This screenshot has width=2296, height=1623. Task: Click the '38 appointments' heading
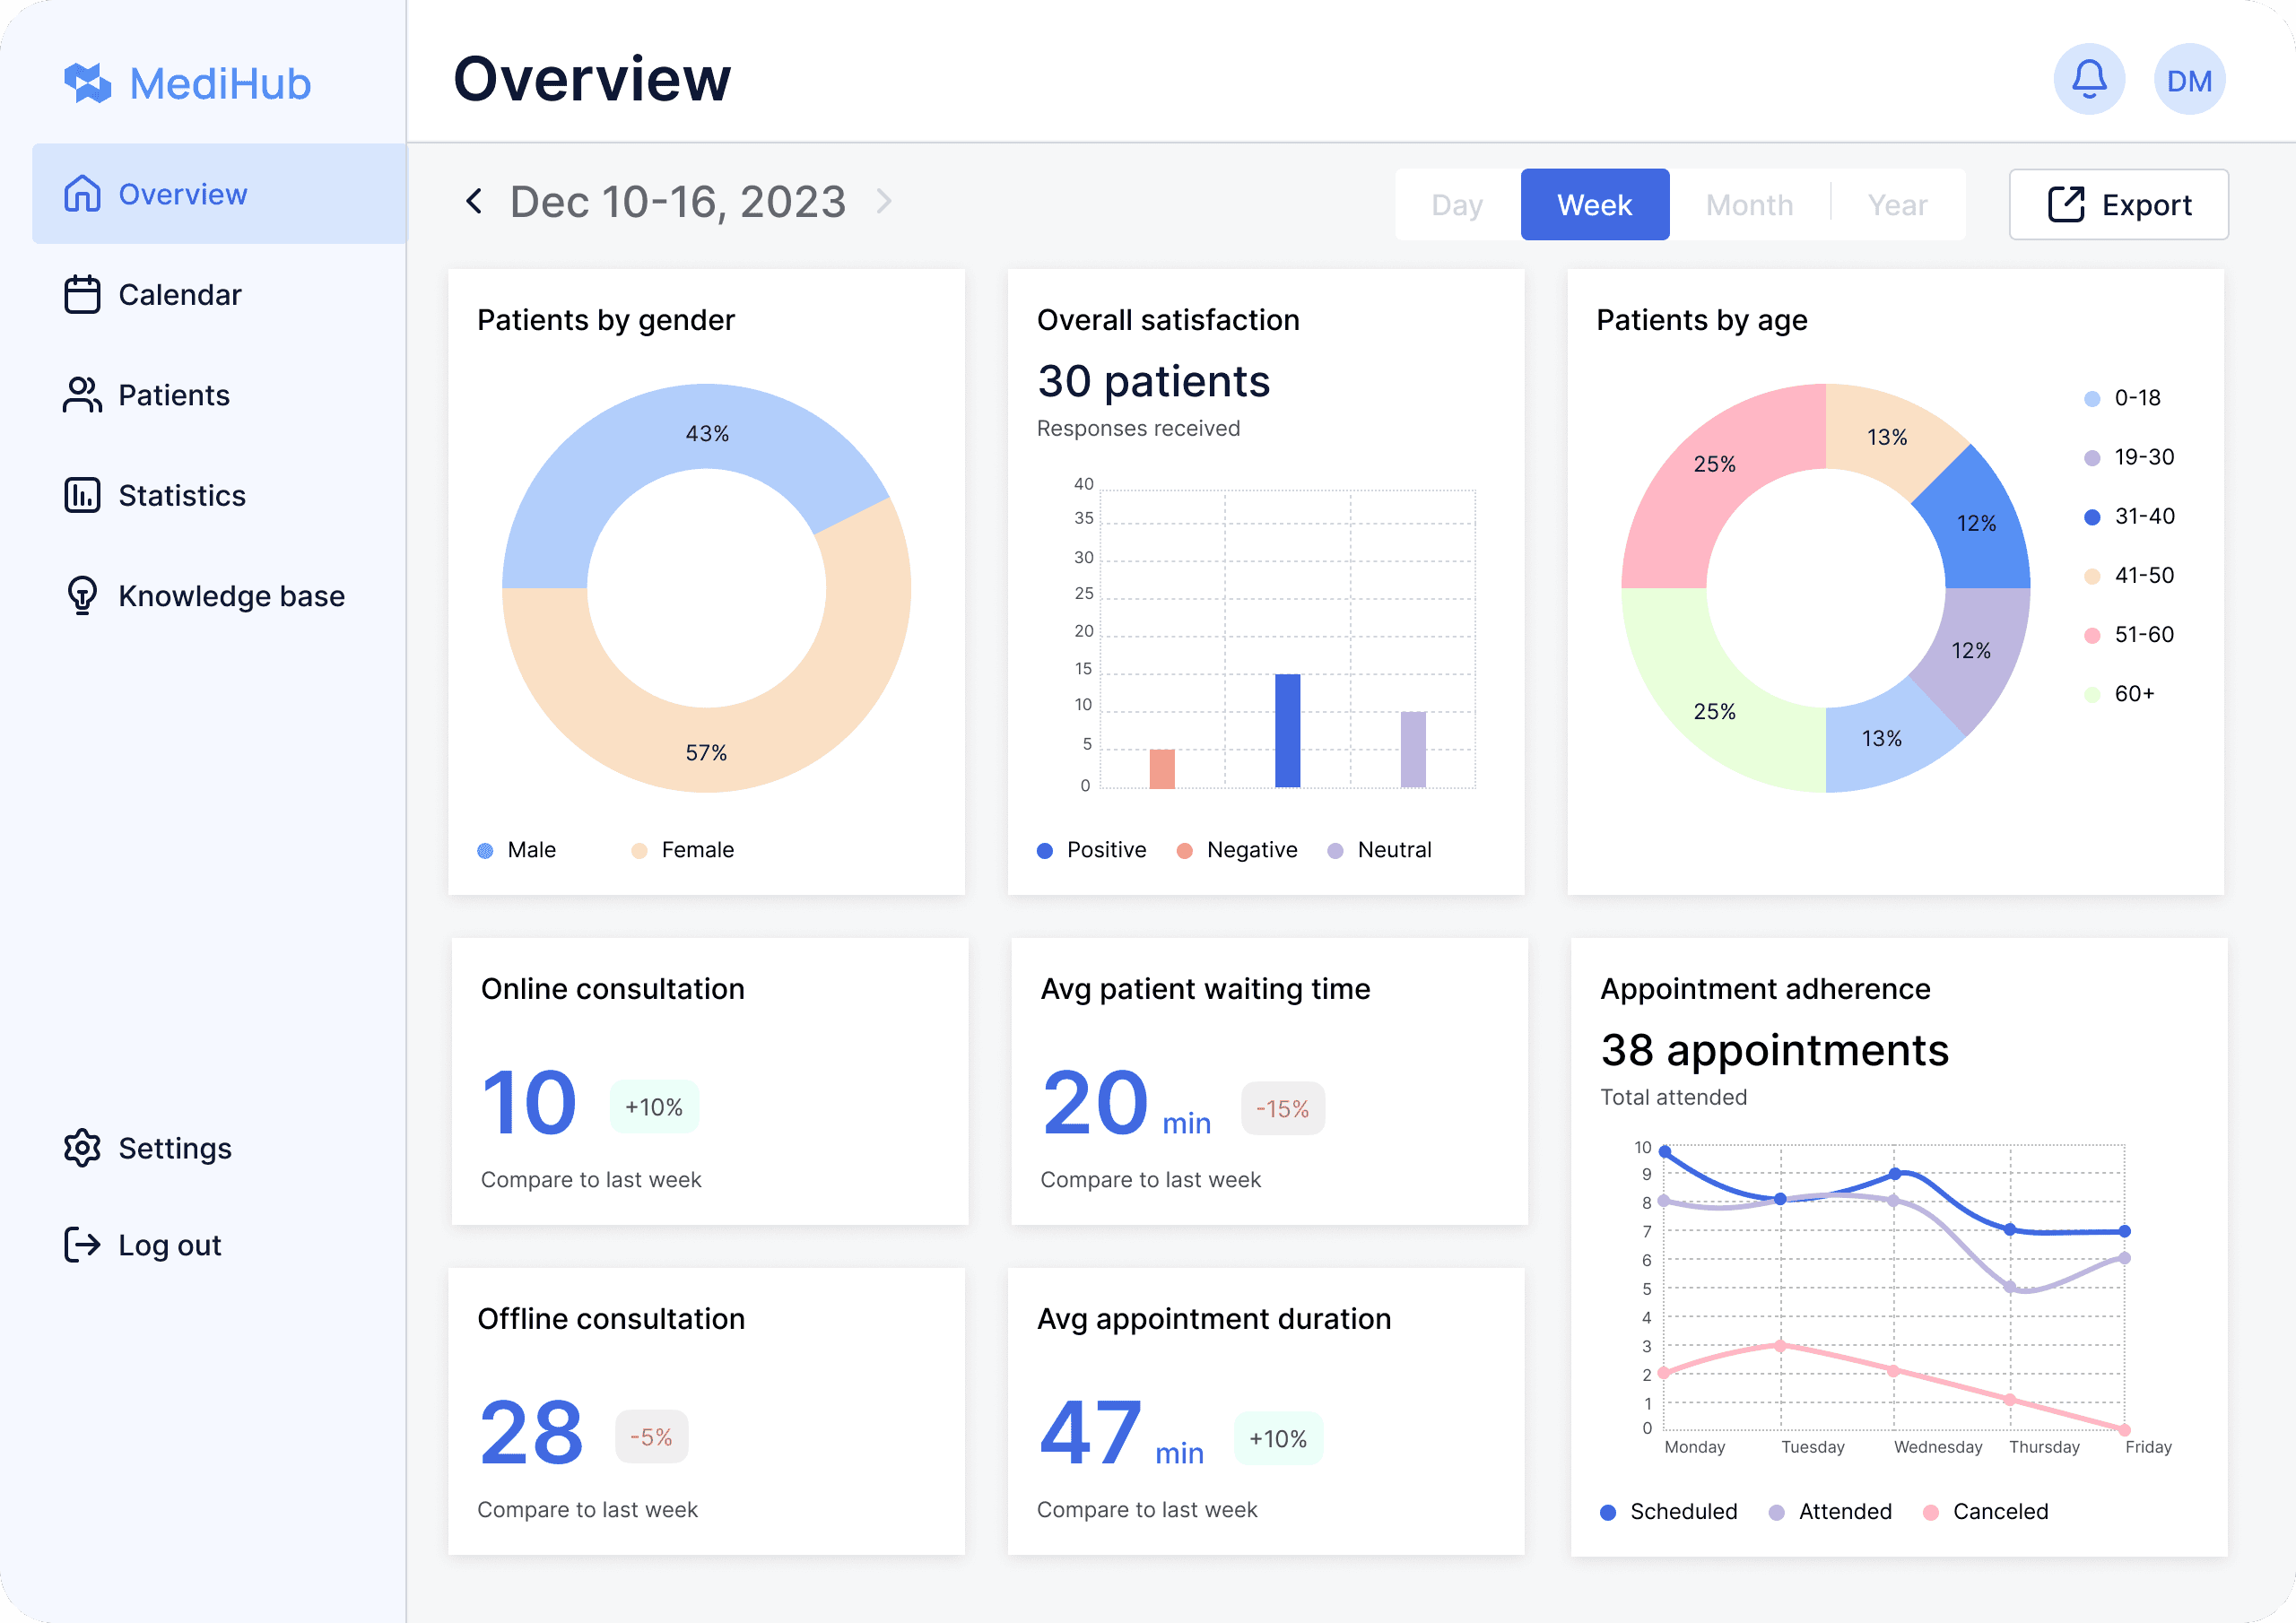[1775, 1051]
